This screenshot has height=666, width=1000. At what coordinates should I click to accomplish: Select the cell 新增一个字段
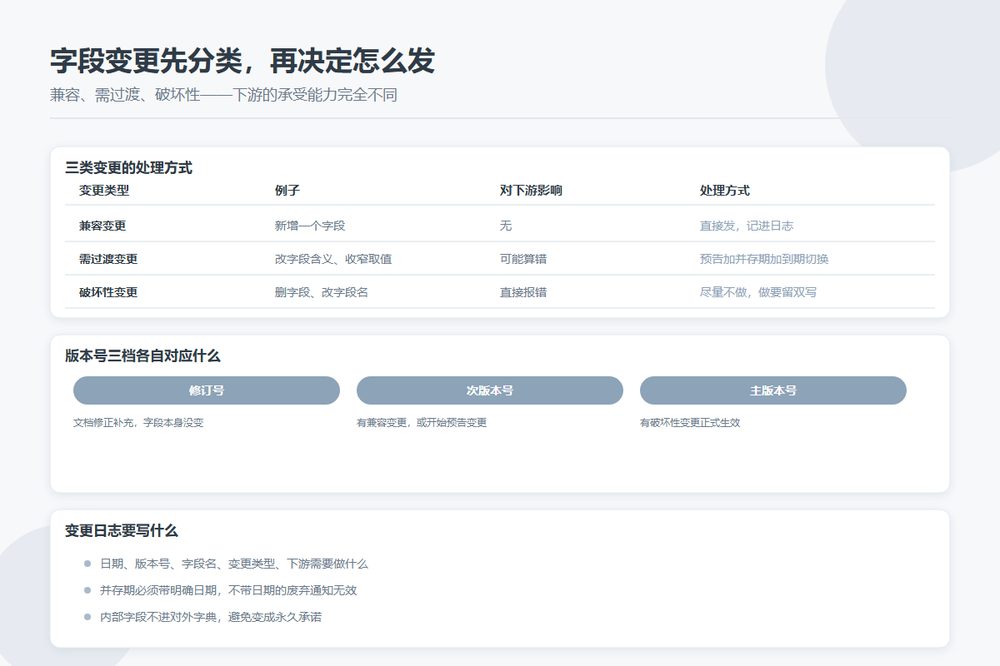310,226
